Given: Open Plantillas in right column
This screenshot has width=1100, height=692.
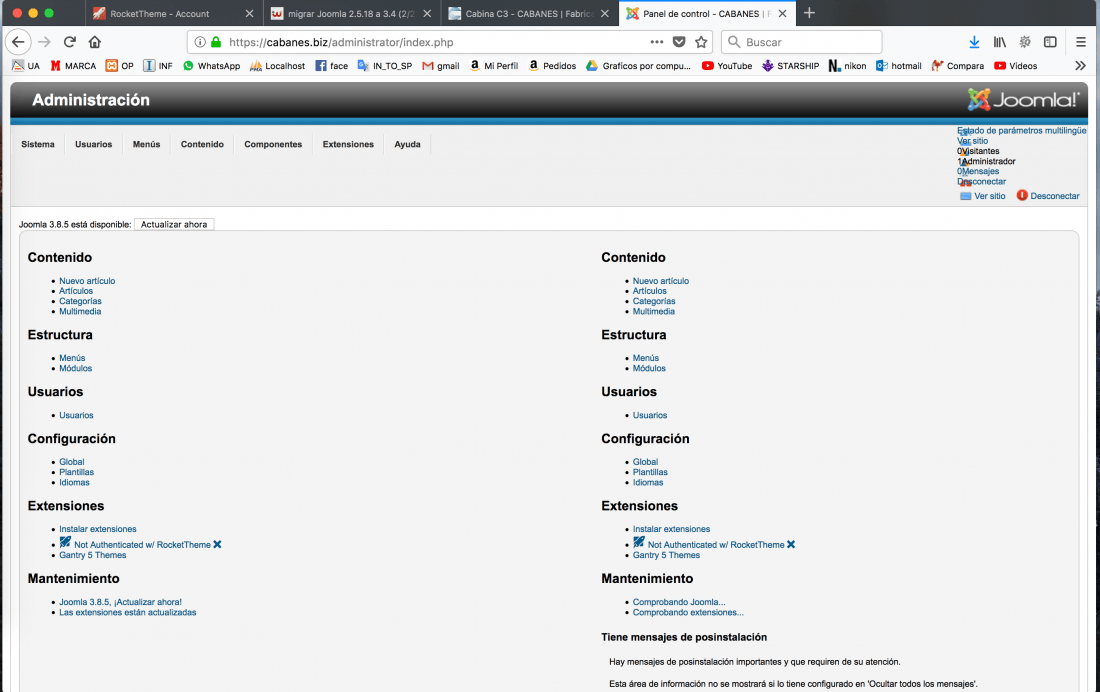Looking at the screenshot, I should (x=650, y=472).
